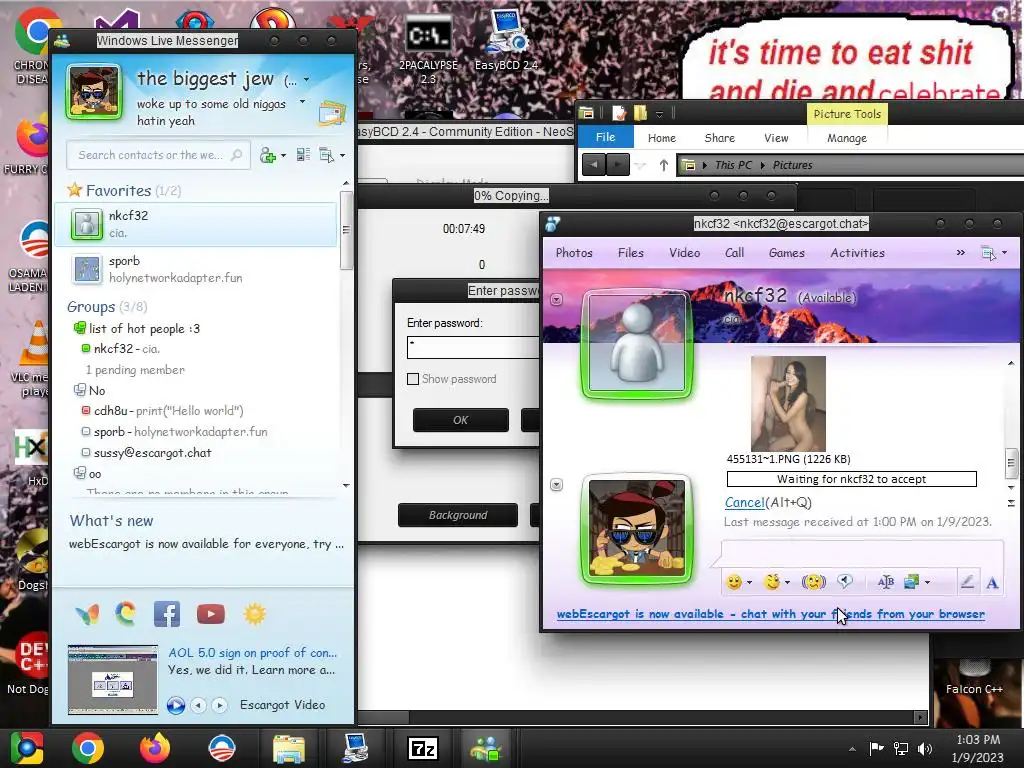The height and width of the screenshot is (768, 1024).
Task: Open File Explorer from the taskbar
Action: pyautogui.click(x=289, y=749)
